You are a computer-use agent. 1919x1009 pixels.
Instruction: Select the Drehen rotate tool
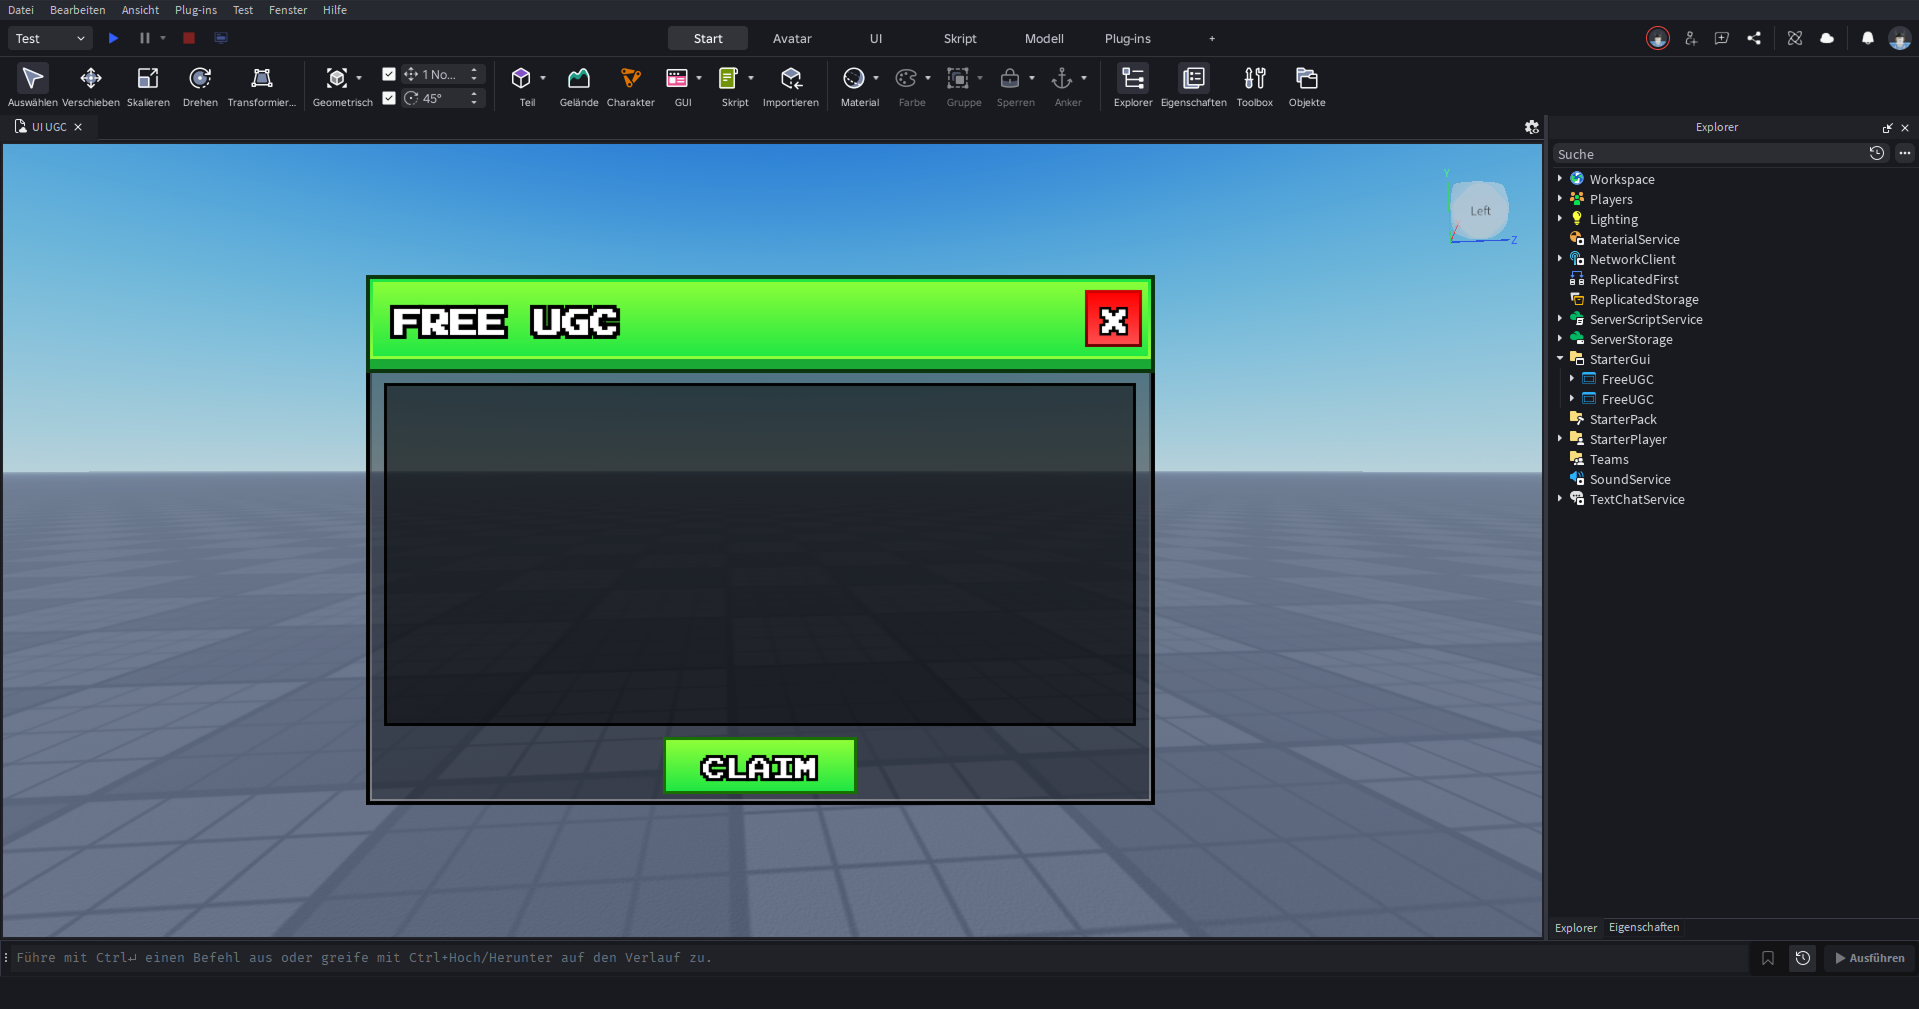[200, 85]
